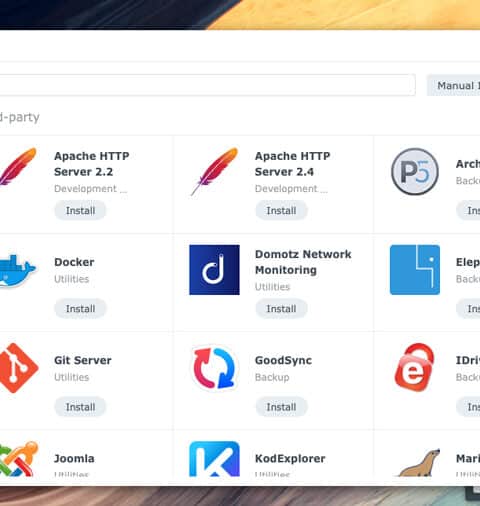This screenshot has width=480, height=506.
Task: Click the GoodSync circular arrows icon
Action: coord(214,368)
